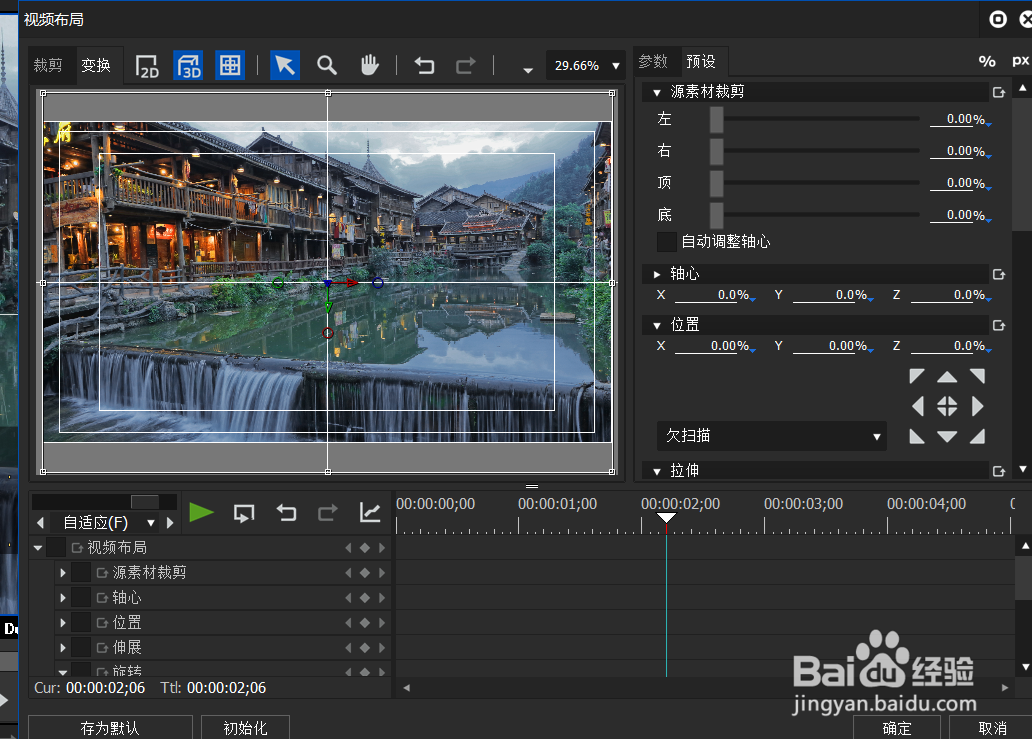Viewport: 1032px width, 739px height.
Task: Go to next keyframe on 位置 row
Action: click(382, 623)
